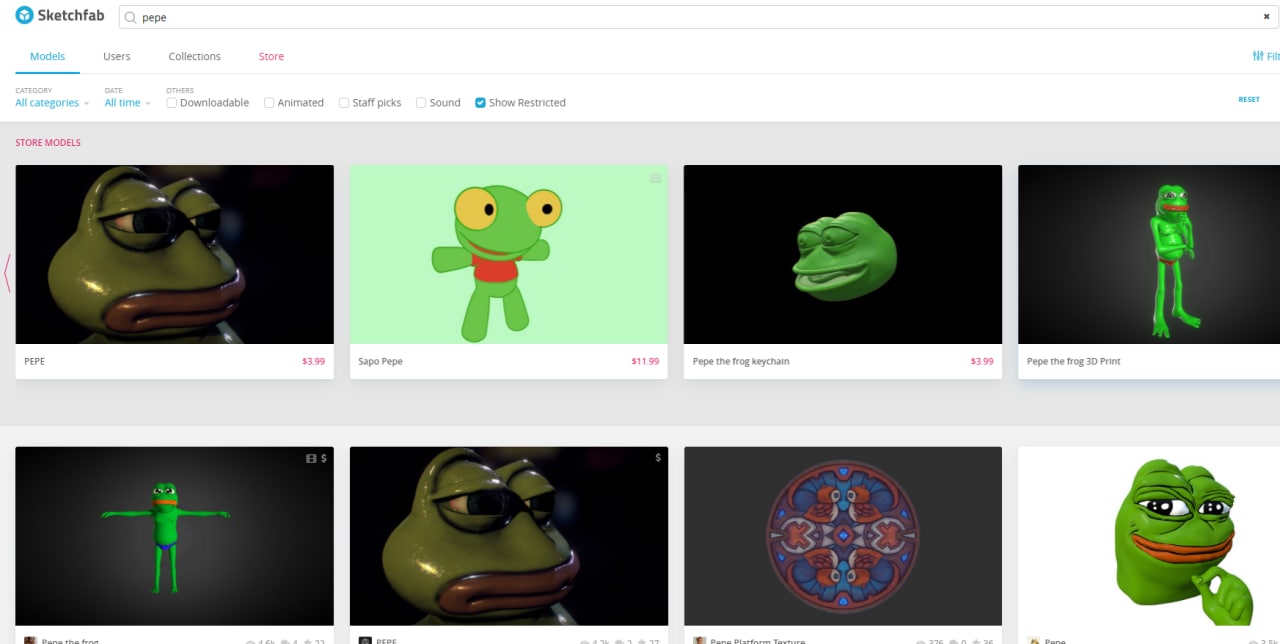
Task: Open the STORE MODELS heading link
Action: pos(48,143)
